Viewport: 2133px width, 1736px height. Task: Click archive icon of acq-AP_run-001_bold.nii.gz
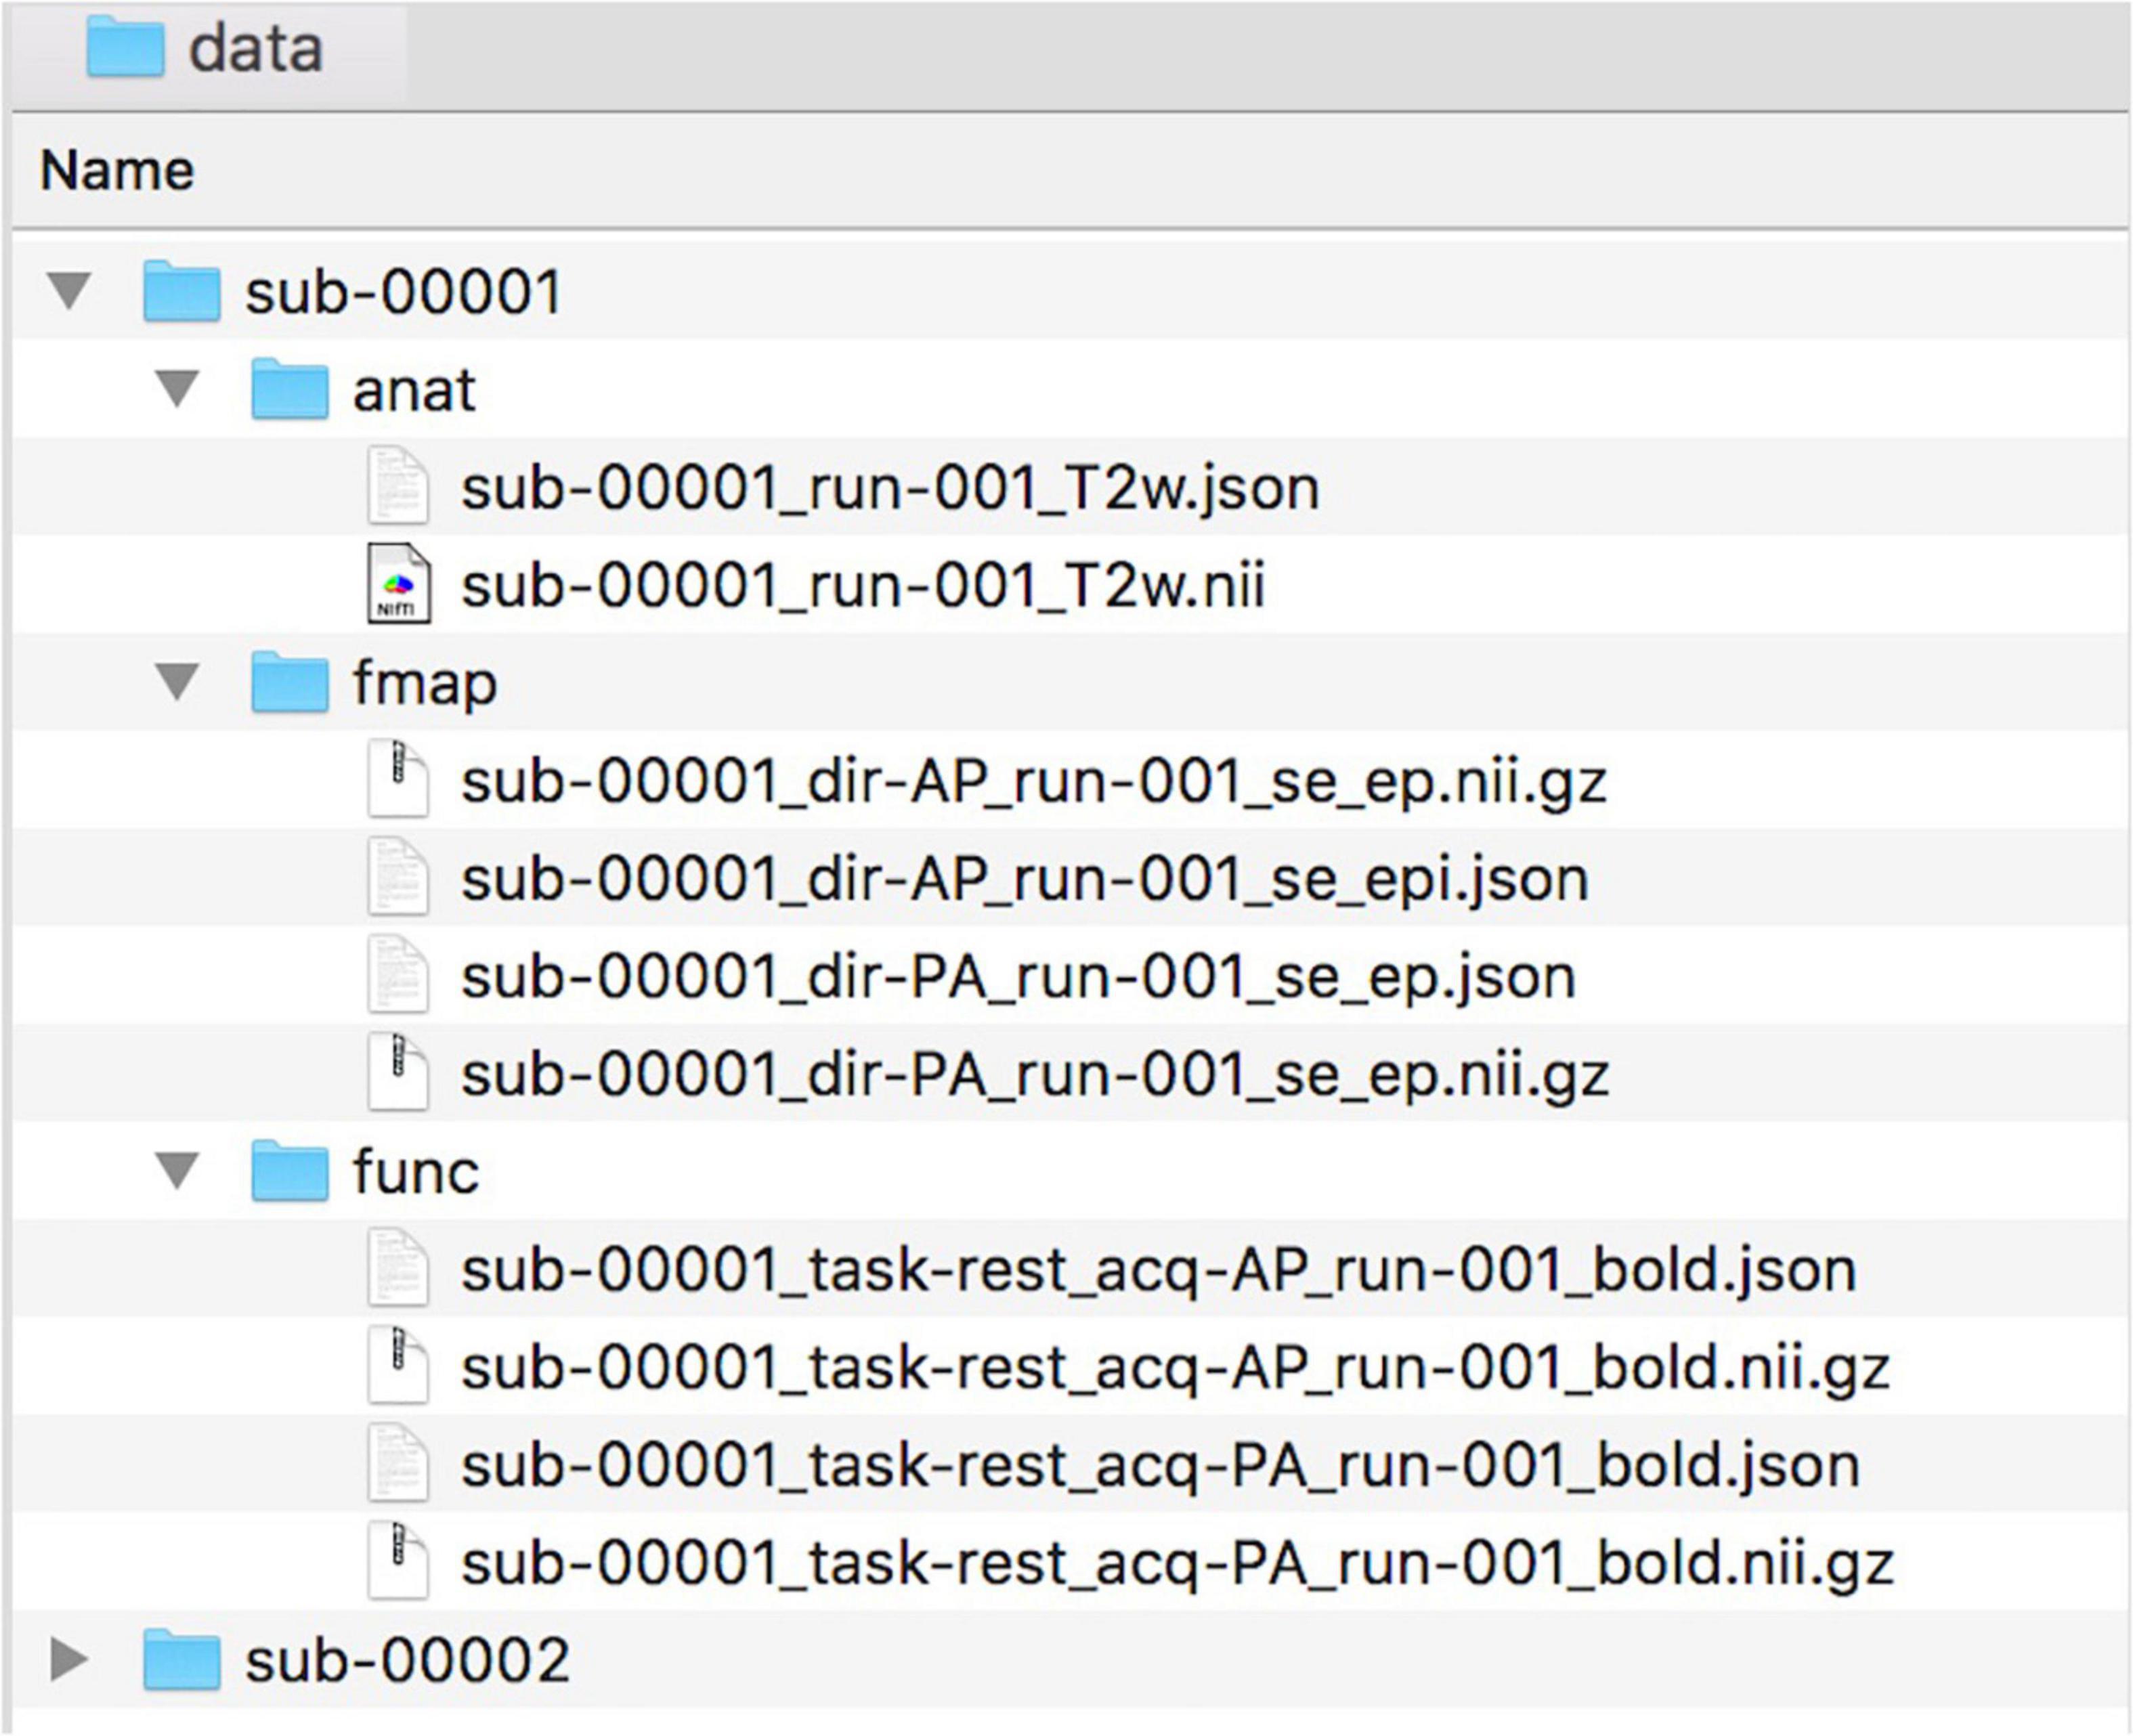pyautogui.click(x=399, y=1366)
